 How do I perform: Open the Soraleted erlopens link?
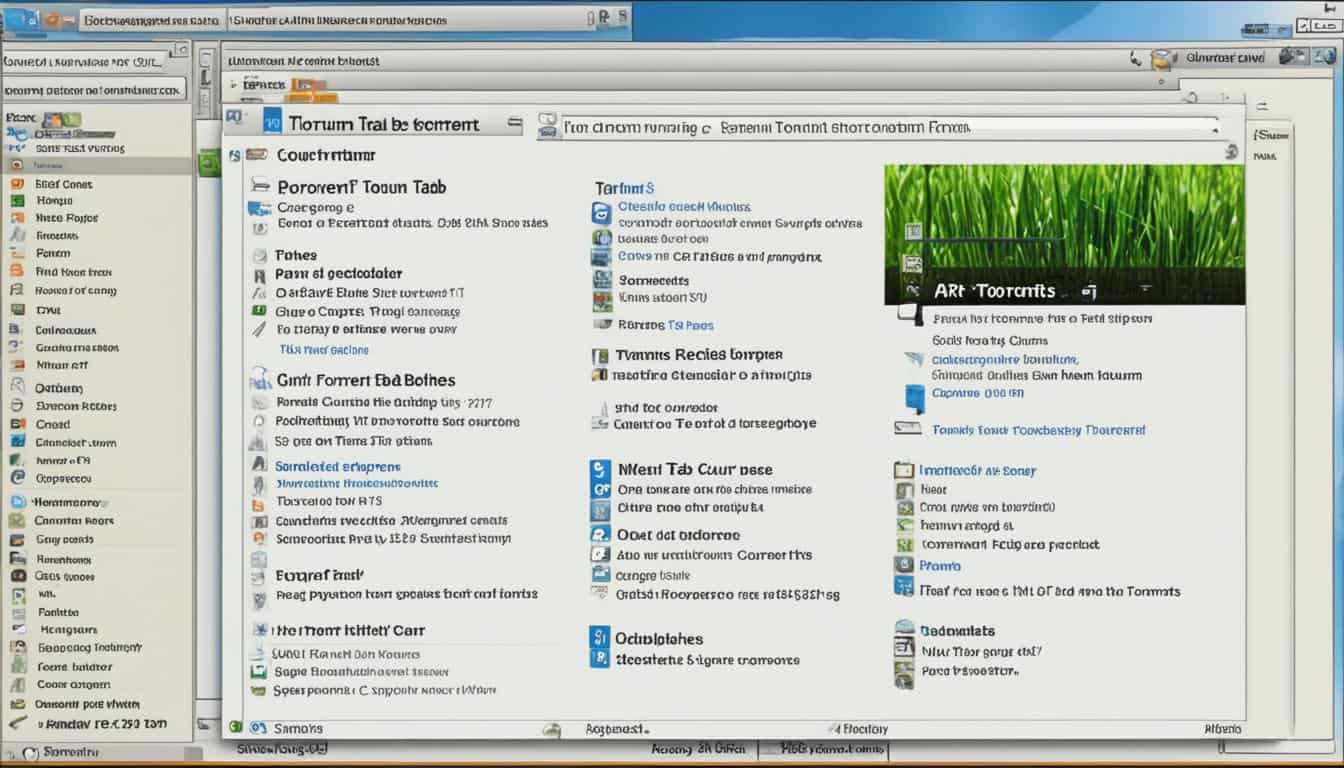[337, 466]
